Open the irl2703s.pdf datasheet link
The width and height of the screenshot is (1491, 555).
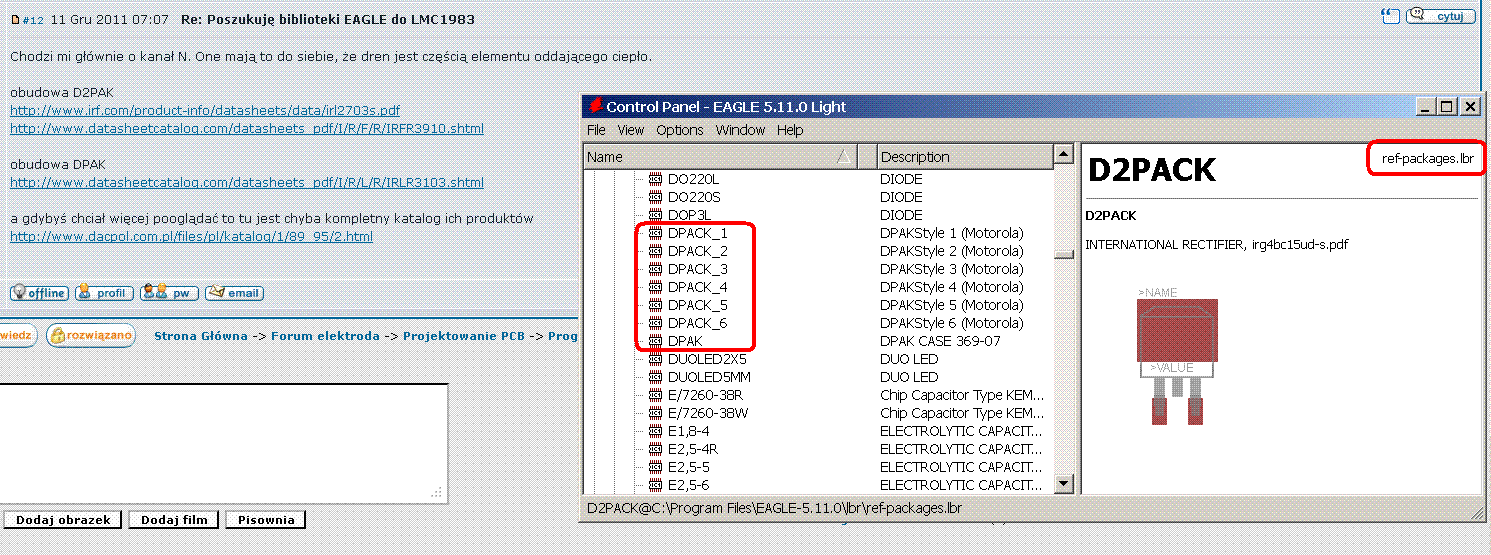click(205, 110)
